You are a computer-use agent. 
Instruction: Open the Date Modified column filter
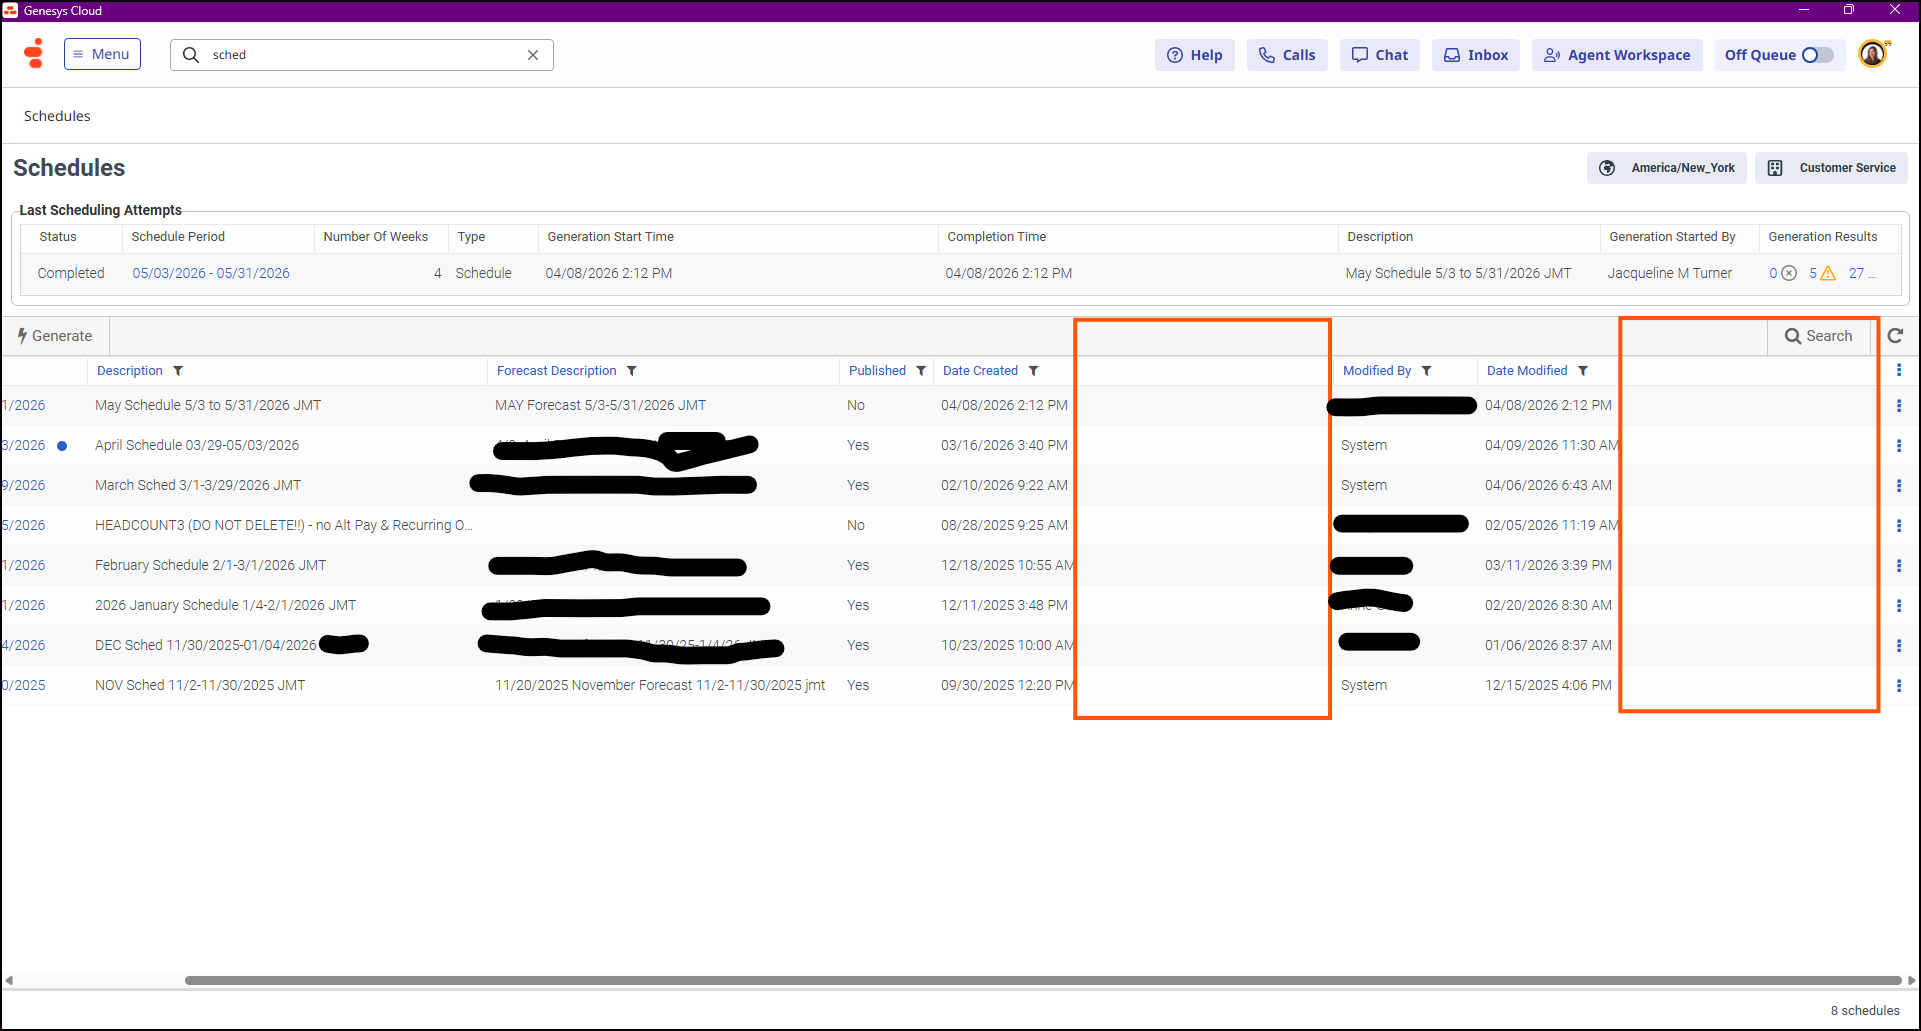1583,371
